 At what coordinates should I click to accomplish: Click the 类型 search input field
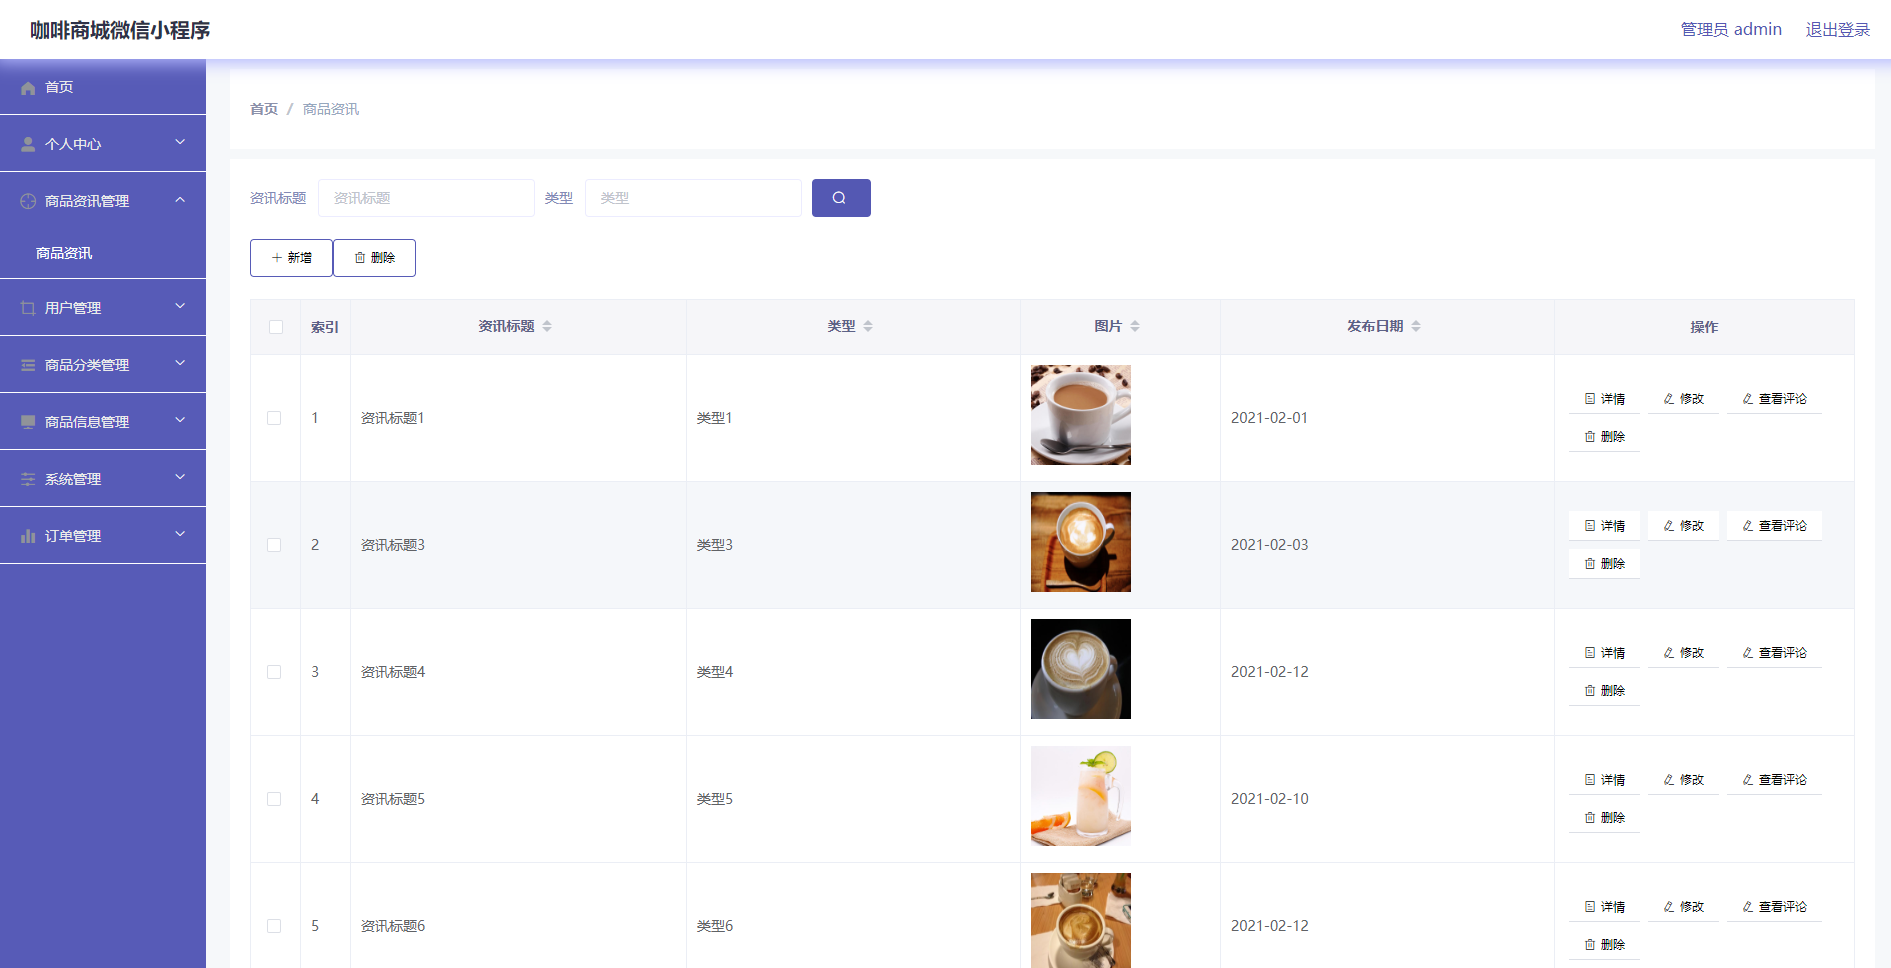point(693,198)
